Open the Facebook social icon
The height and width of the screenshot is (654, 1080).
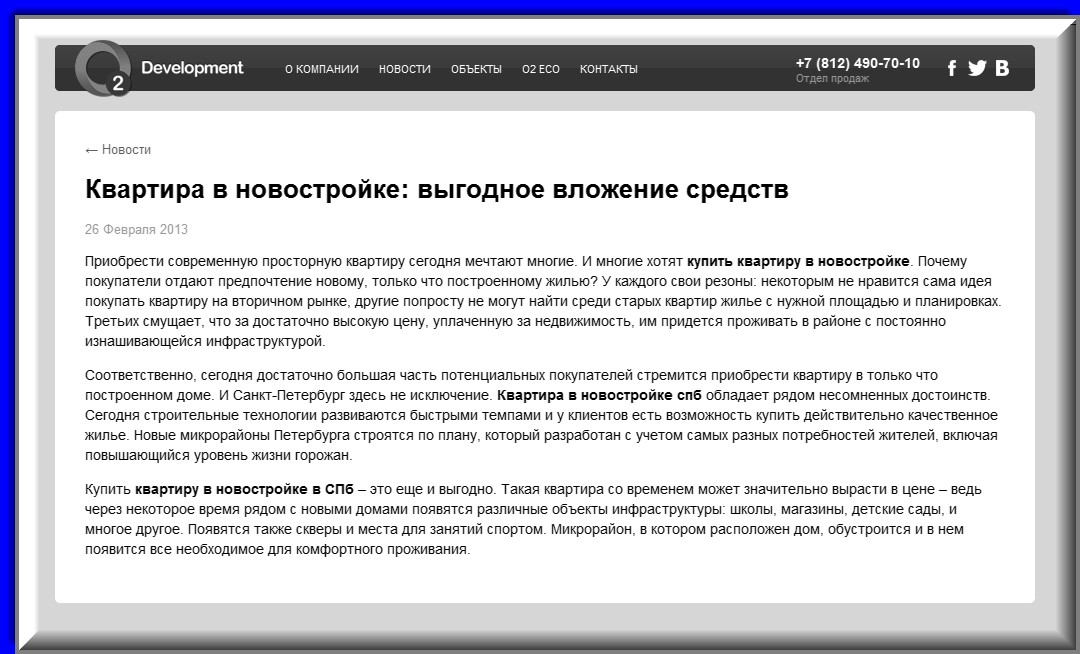point(952,68)
